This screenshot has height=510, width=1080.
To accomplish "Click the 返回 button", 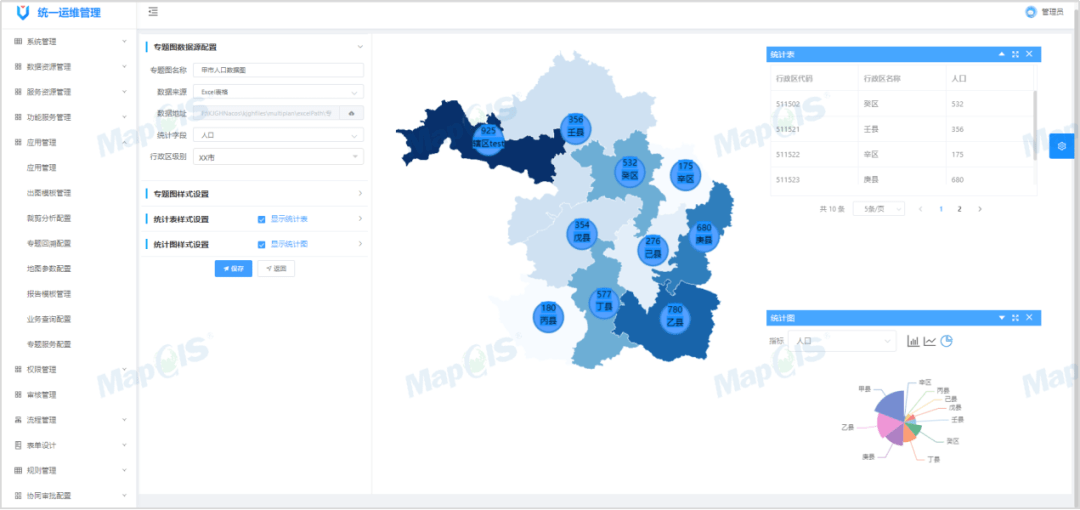I will [276, 269].
